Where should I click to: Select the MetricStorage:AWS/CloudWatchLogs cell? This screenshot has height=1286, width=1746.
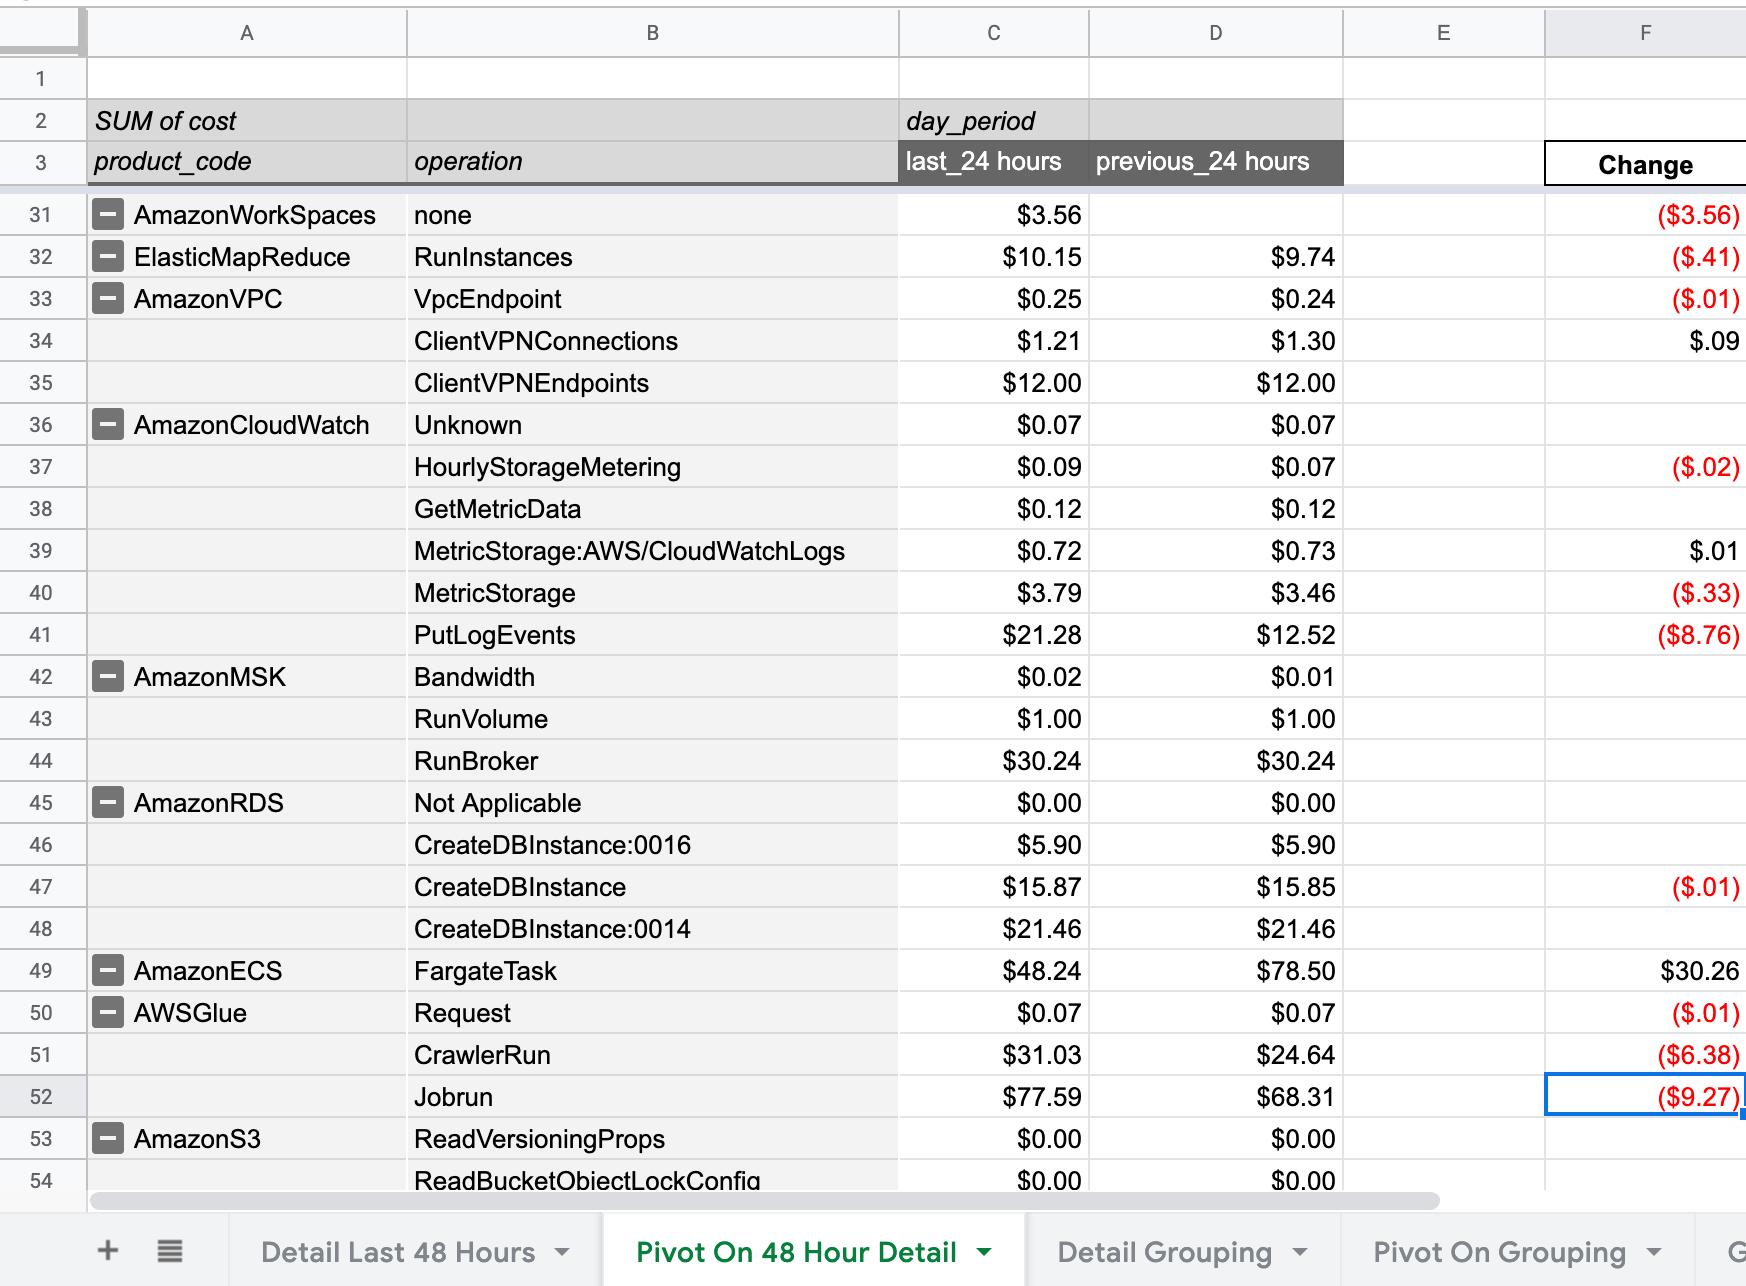coord(652,550)
